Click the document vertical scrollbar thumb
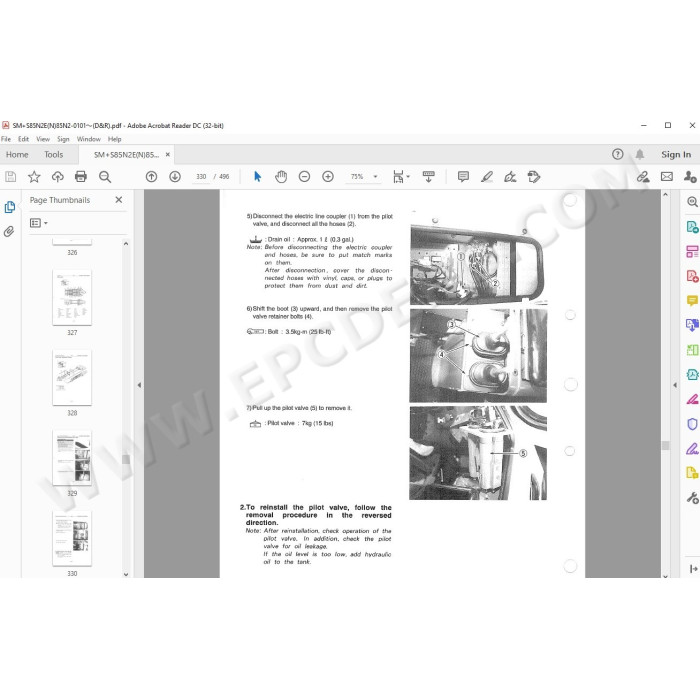 (665, 446)
